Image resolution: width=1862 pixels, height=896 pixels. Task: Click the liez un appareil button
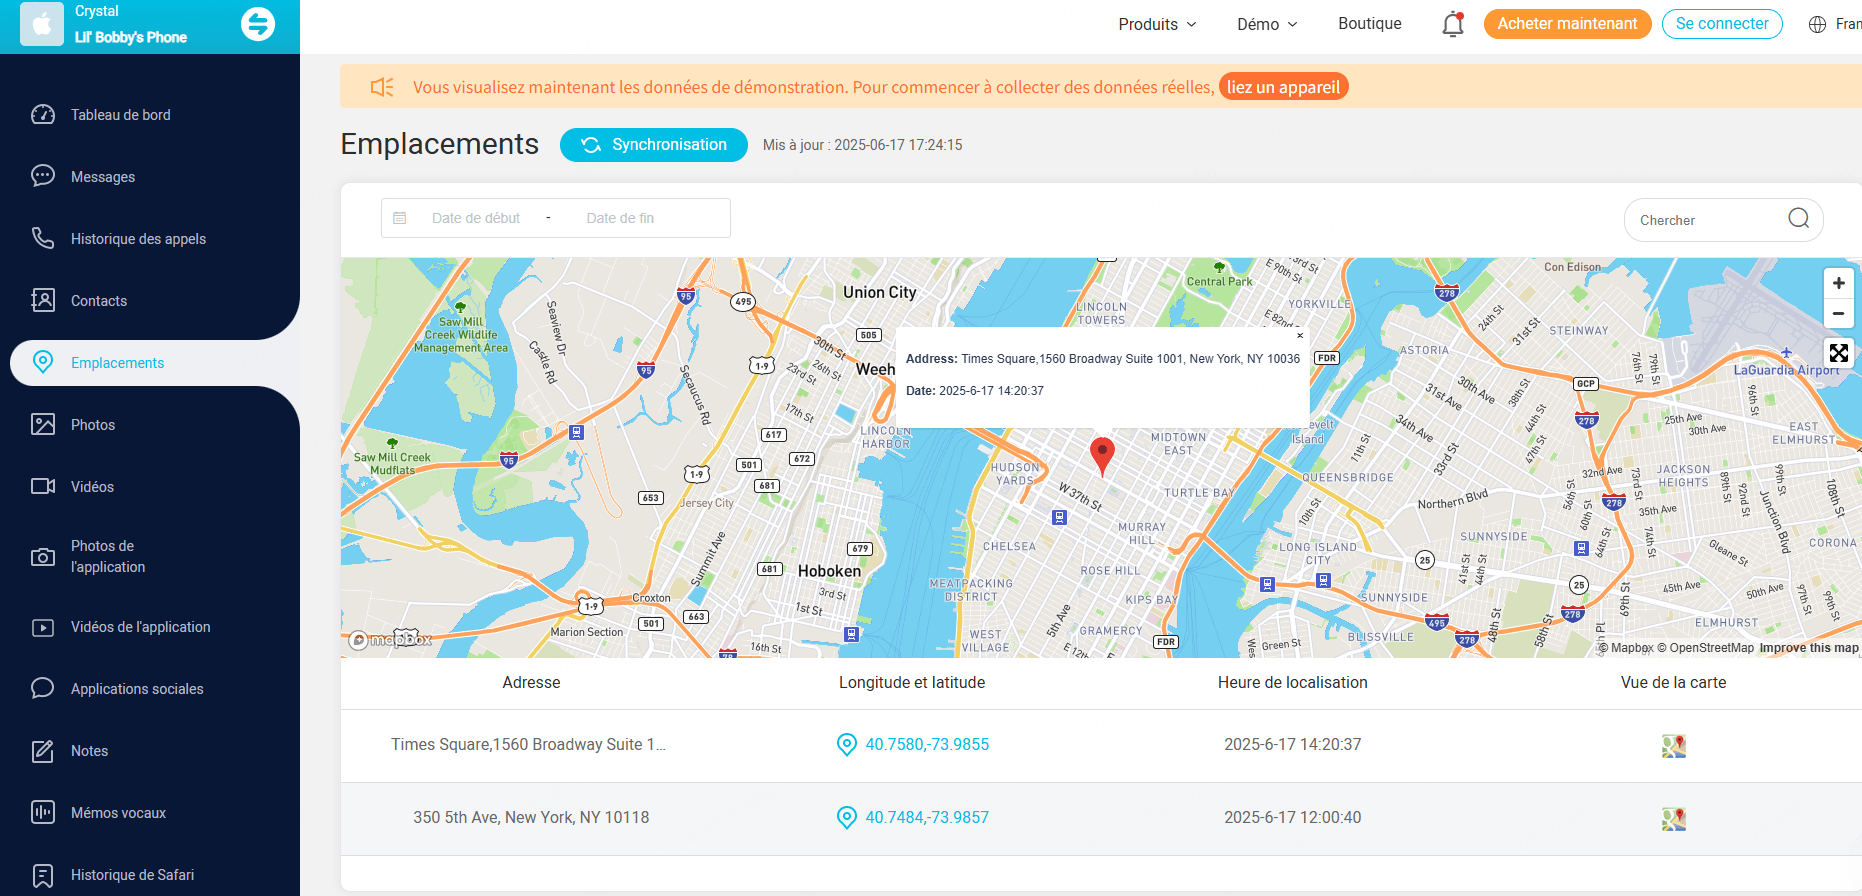pyautogui.click(x=1283, y=87)
